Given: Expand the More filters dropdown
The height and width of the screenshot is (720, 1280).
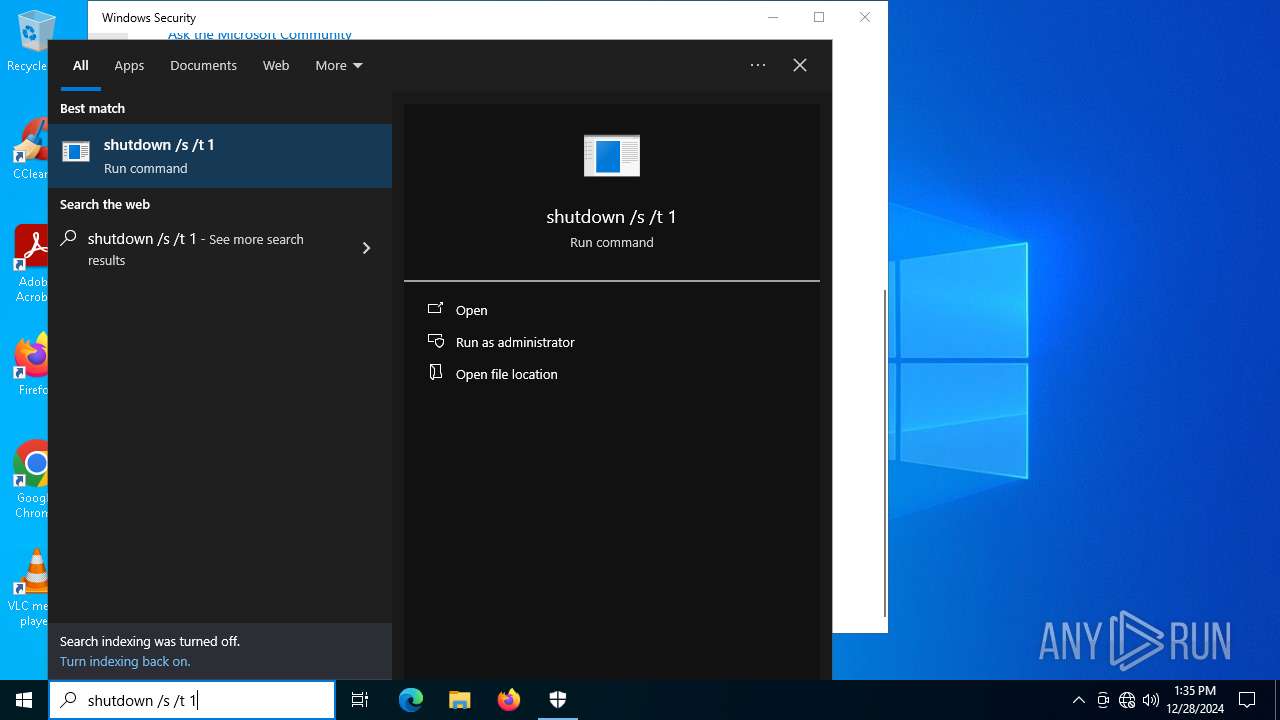Looking at the screenshot, I should pos(339,65).
